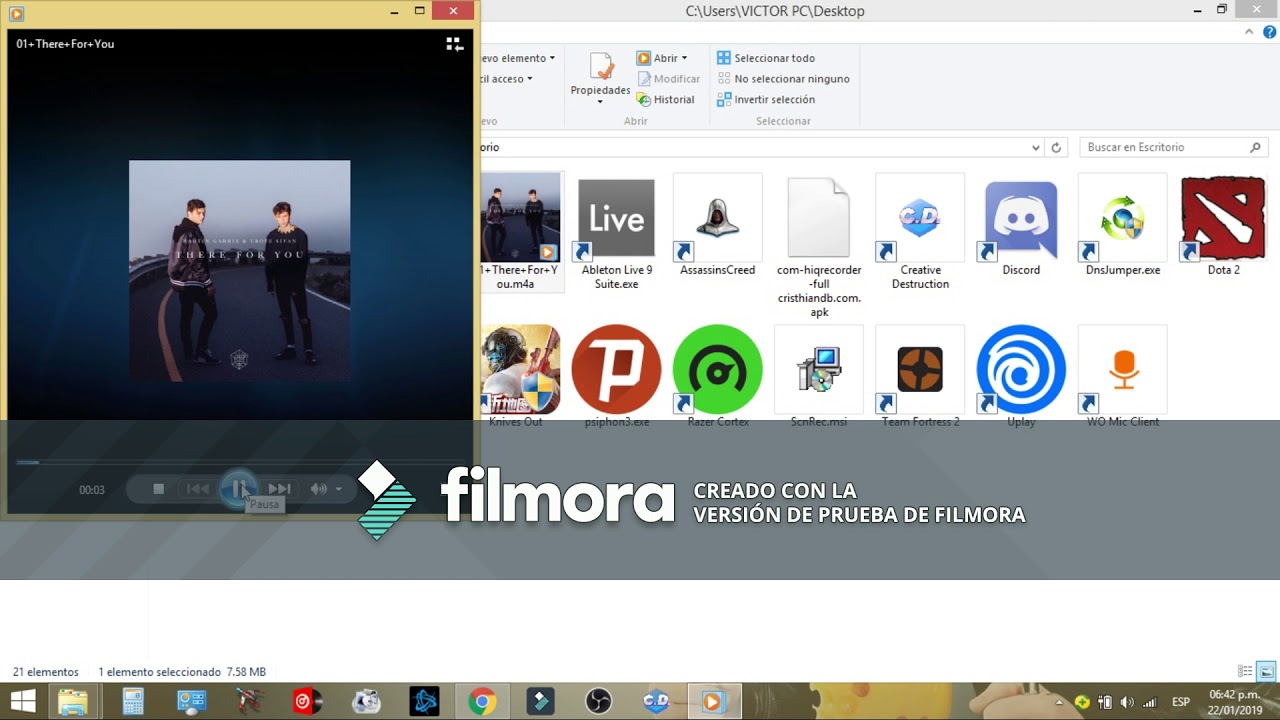Open OBS Studio from taskbar

(x=599, y=702)
